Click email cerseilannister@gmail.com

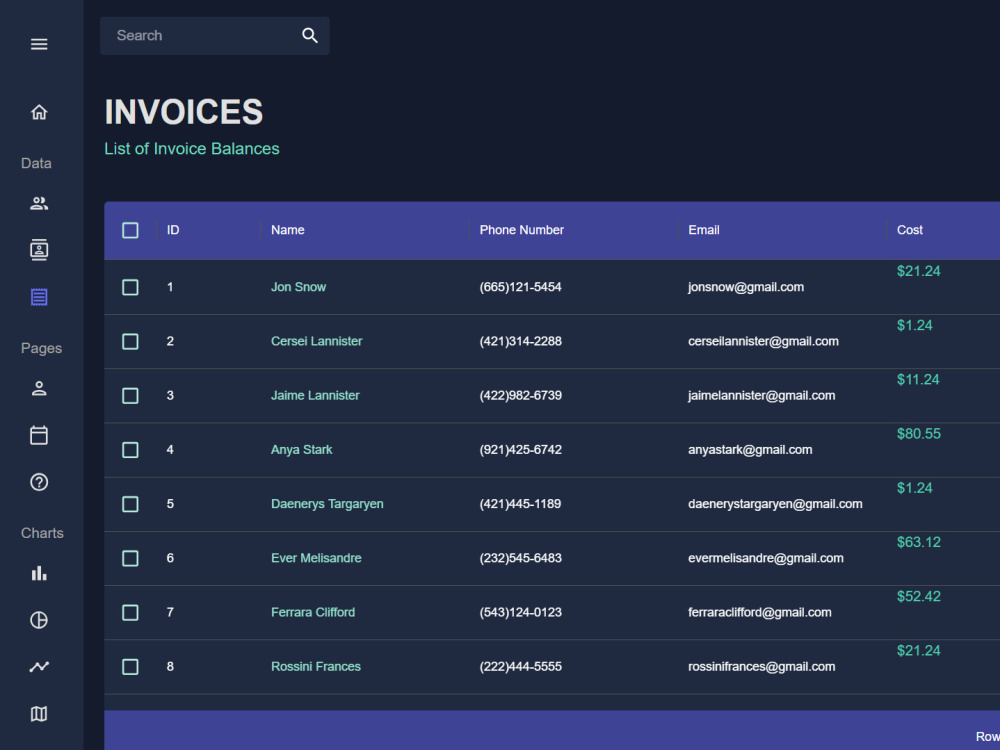(x=763, y=341)
